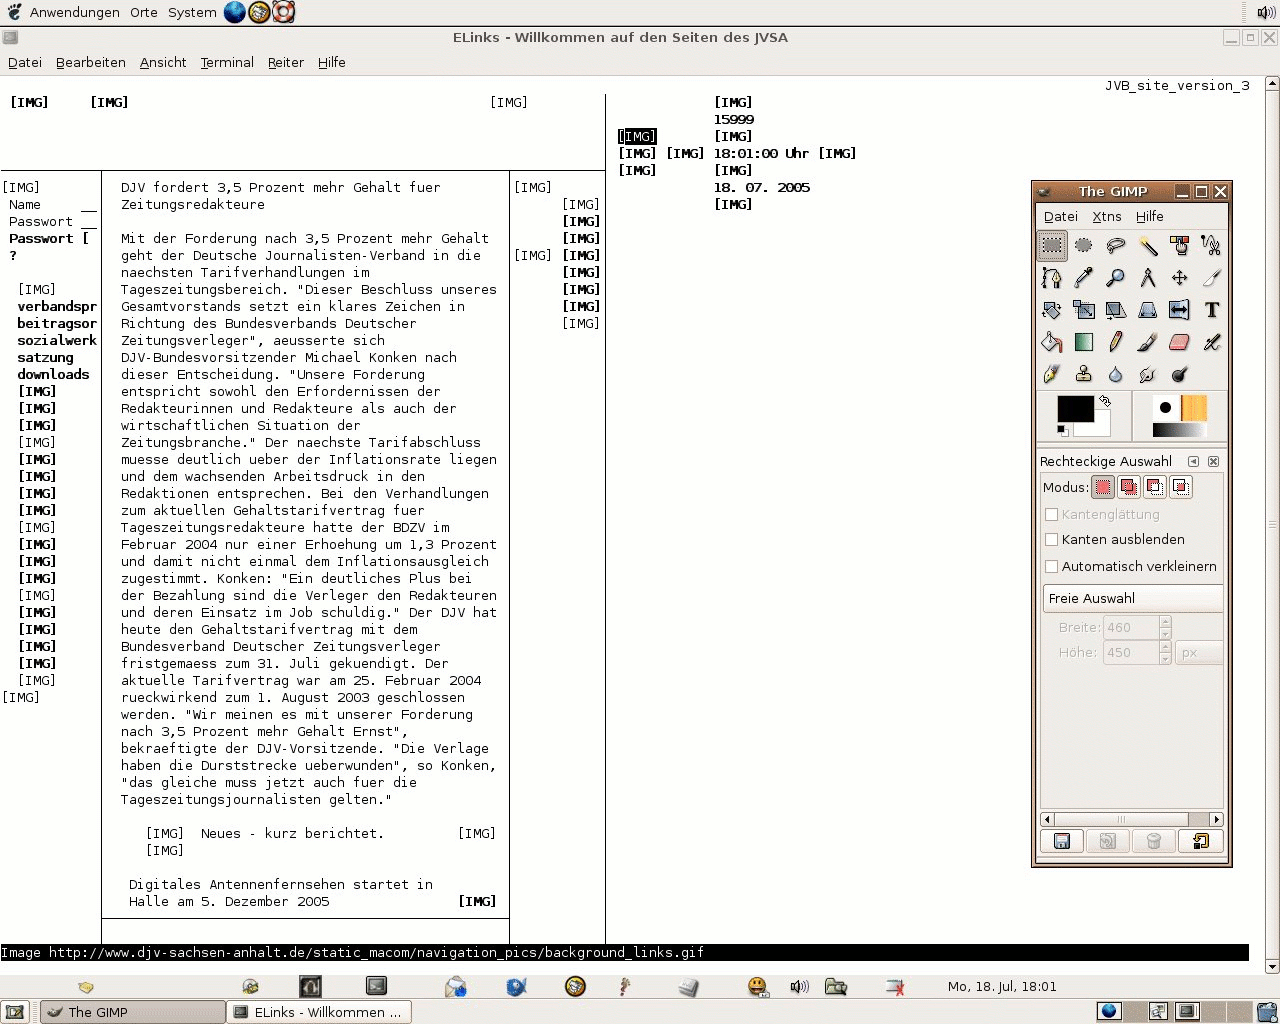Select the Smudge tool
Screen dimensions: 1280x1024
click(x=1148, y=374)
